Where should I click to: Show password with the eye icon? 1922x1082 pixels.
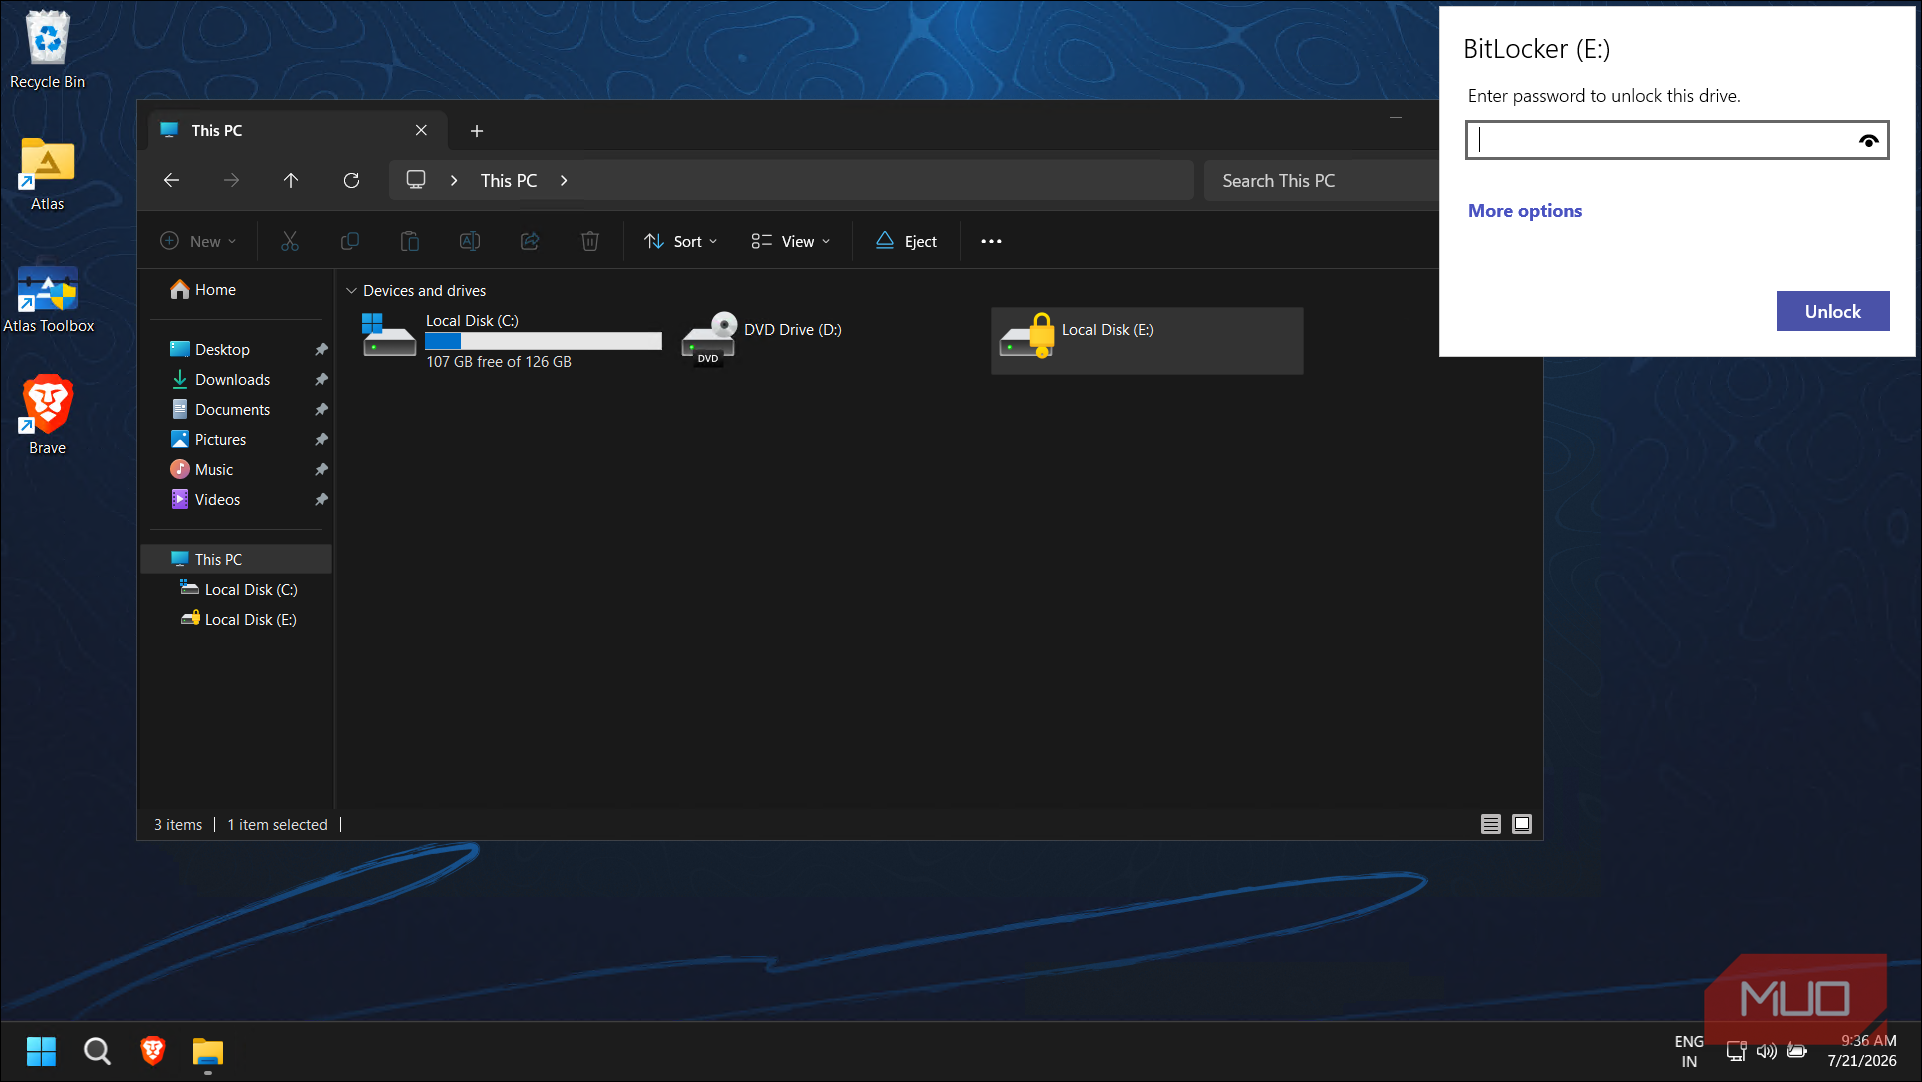coord(1868,141)
